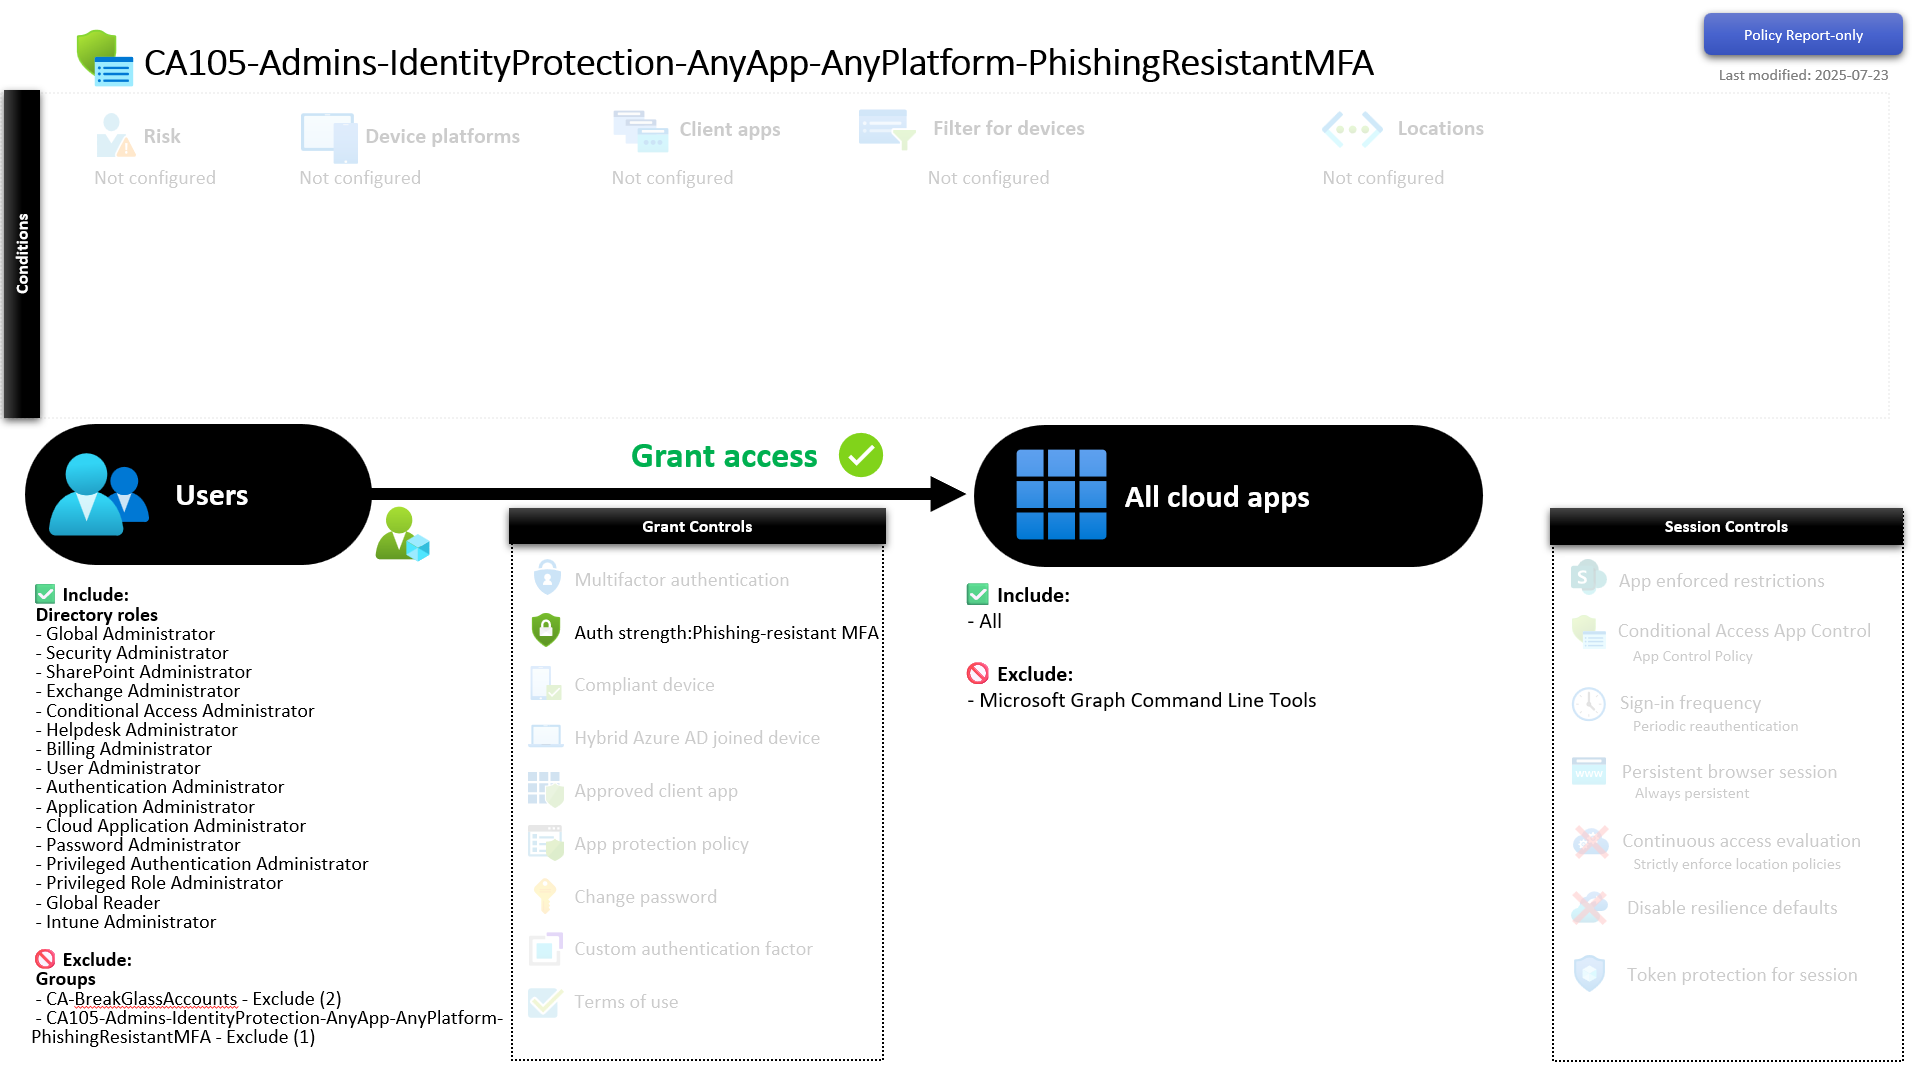Toggle the cloud apps Include checkbox
This screenshot has height=1073, width=1913.
pos(978,594)
